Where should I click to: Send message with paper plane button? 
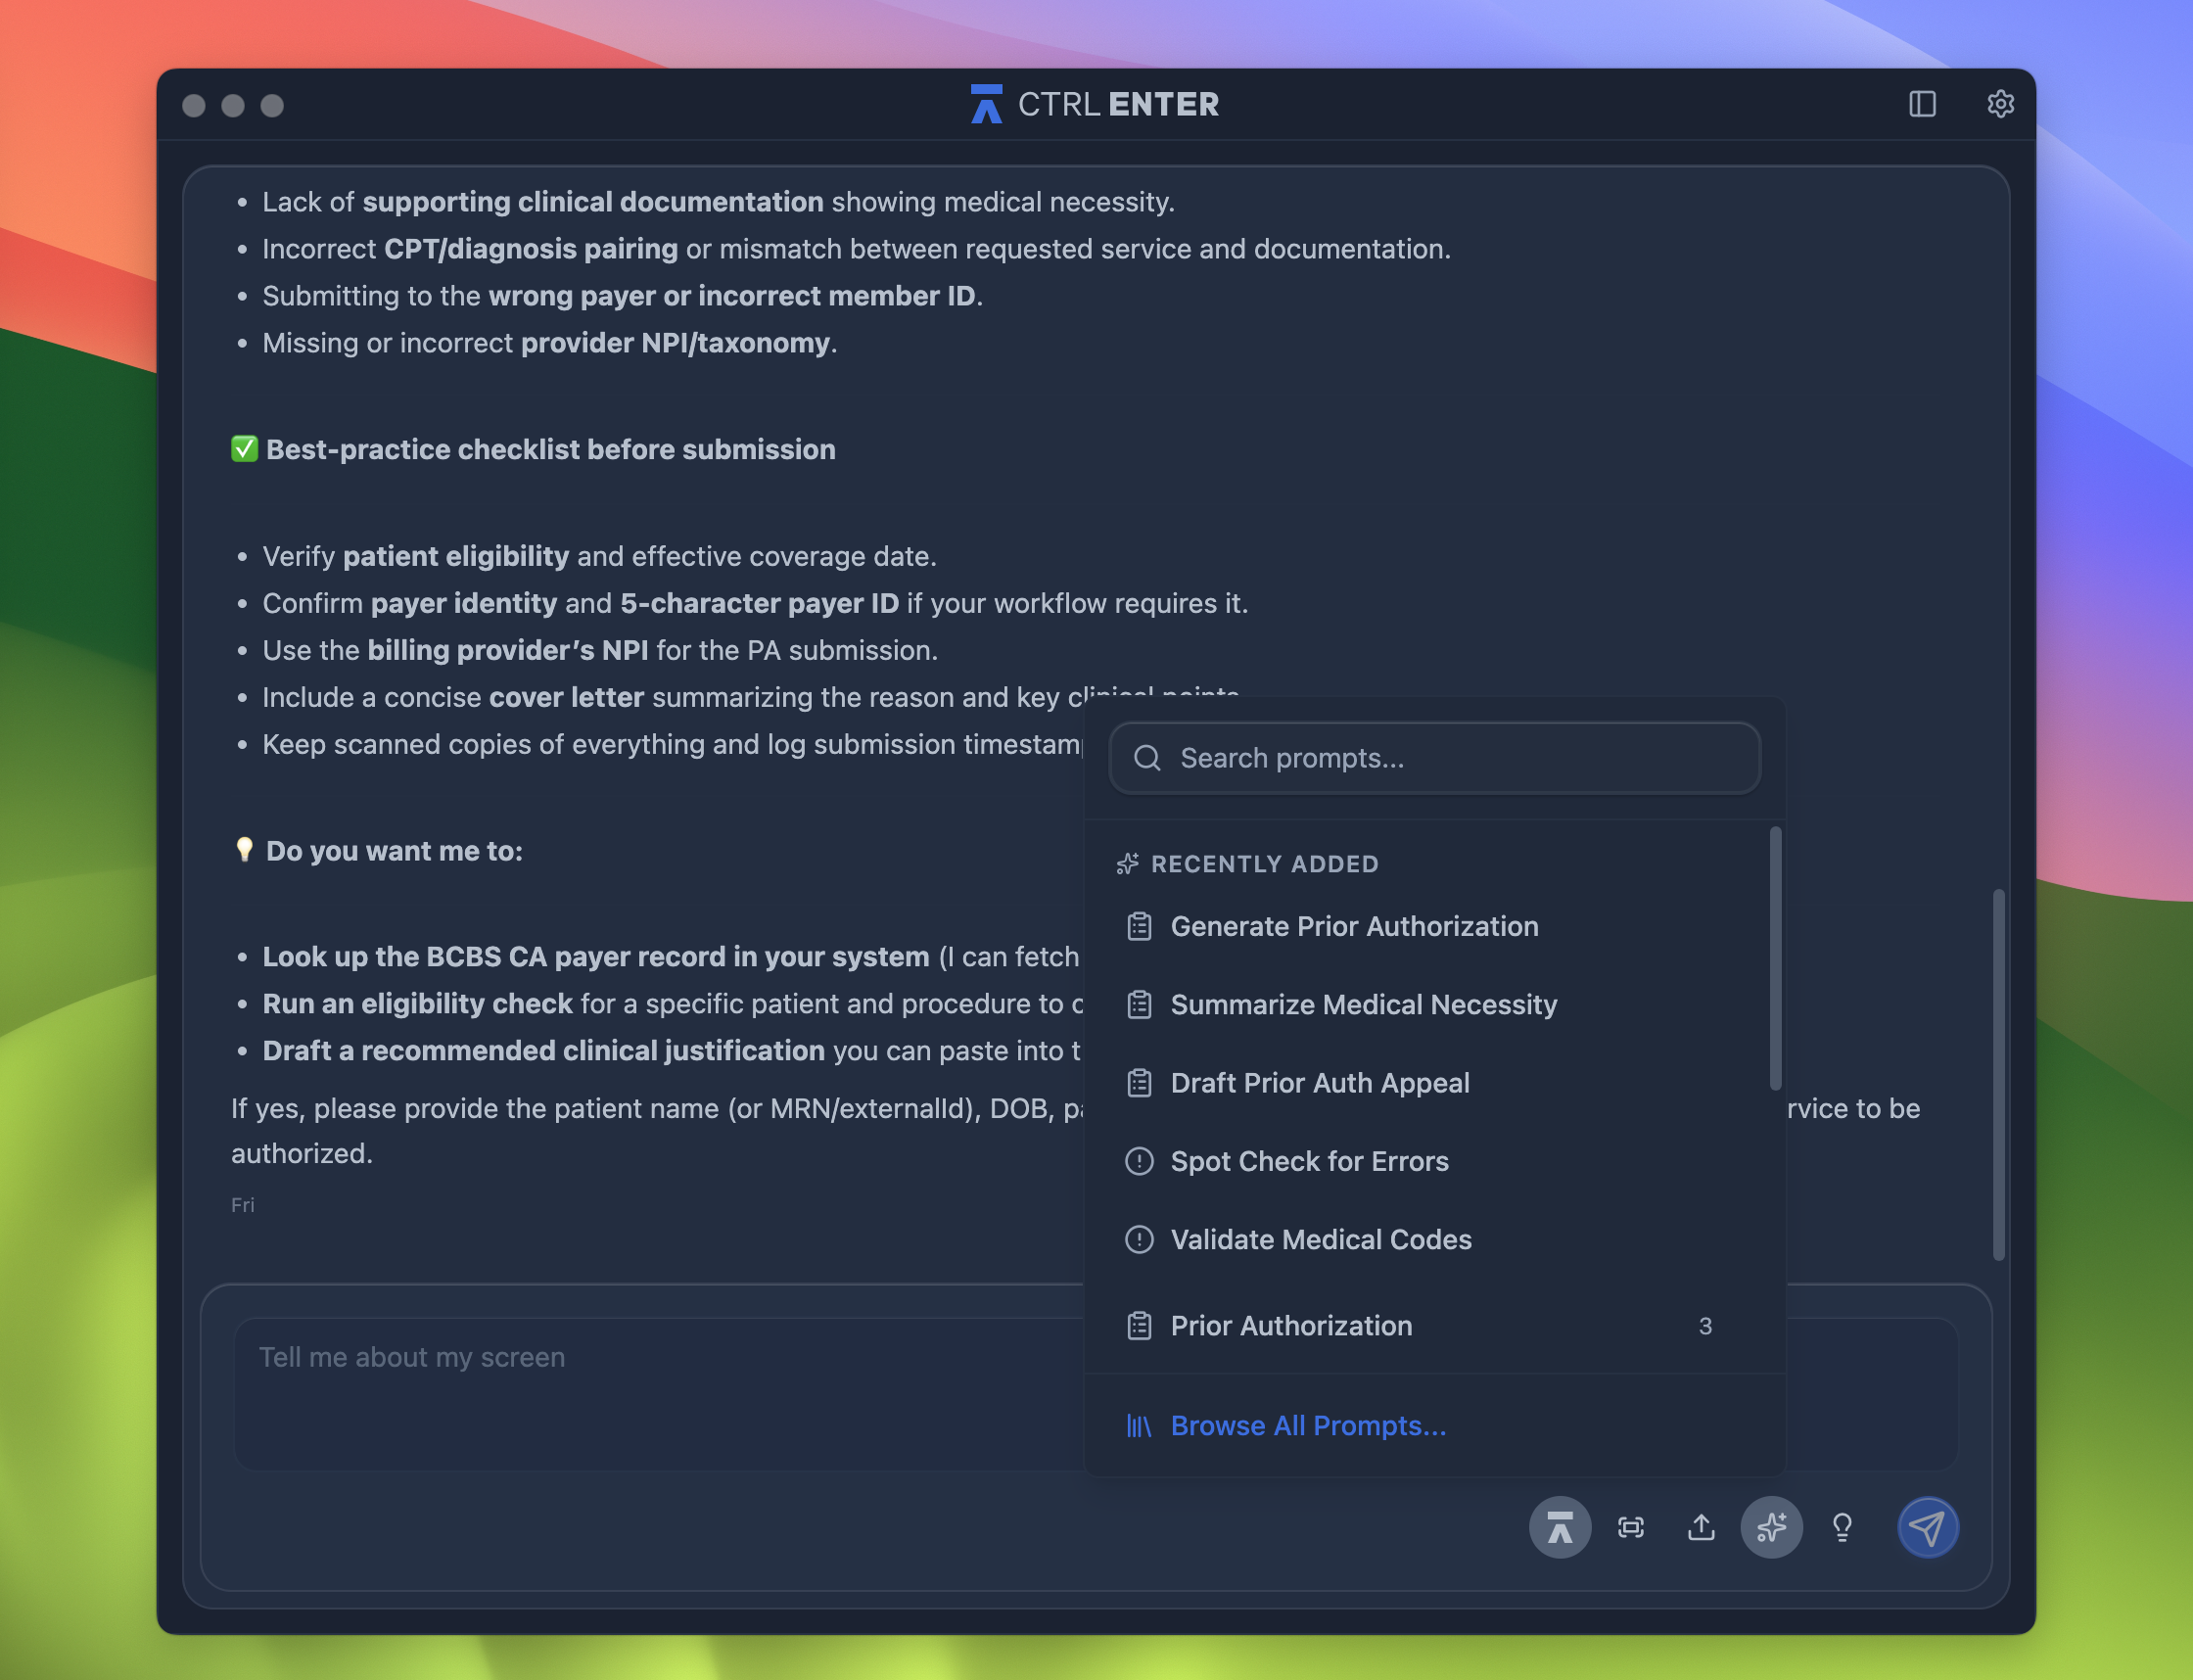click(x=1927, y=1527)
